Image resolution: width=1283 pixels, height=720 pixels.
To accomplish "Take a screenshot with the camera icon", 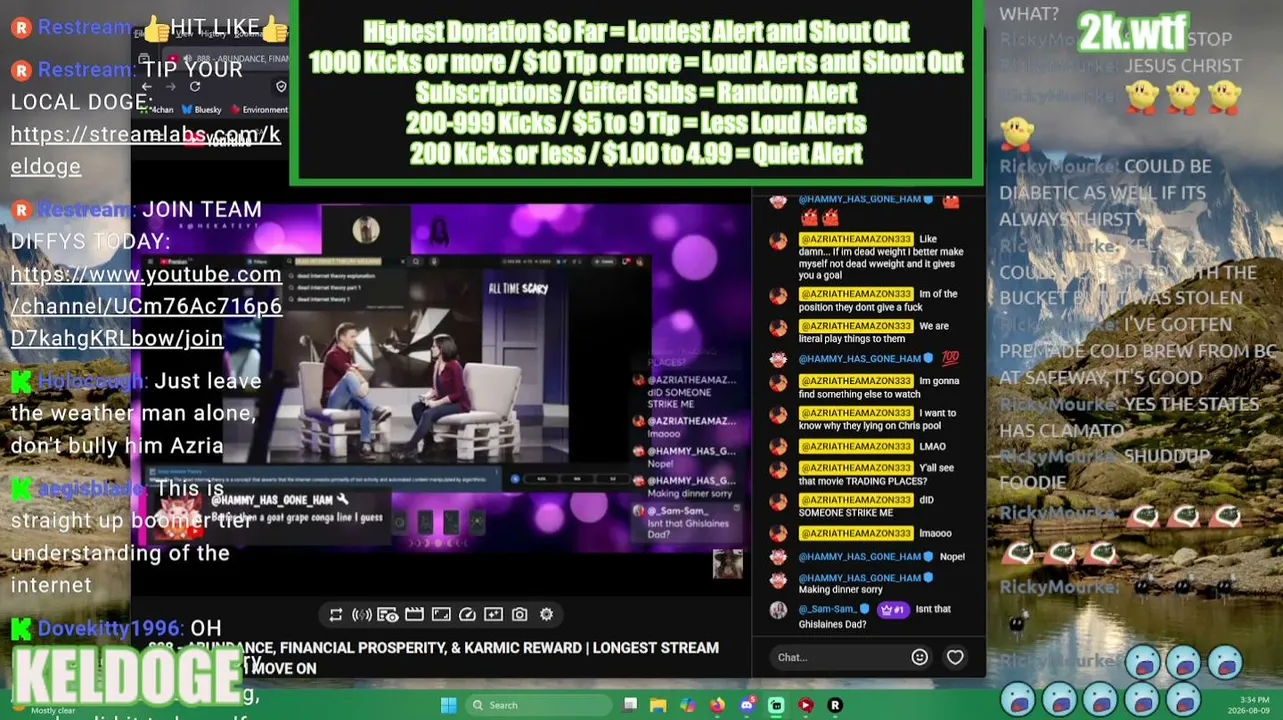I will tap(519, 615).
